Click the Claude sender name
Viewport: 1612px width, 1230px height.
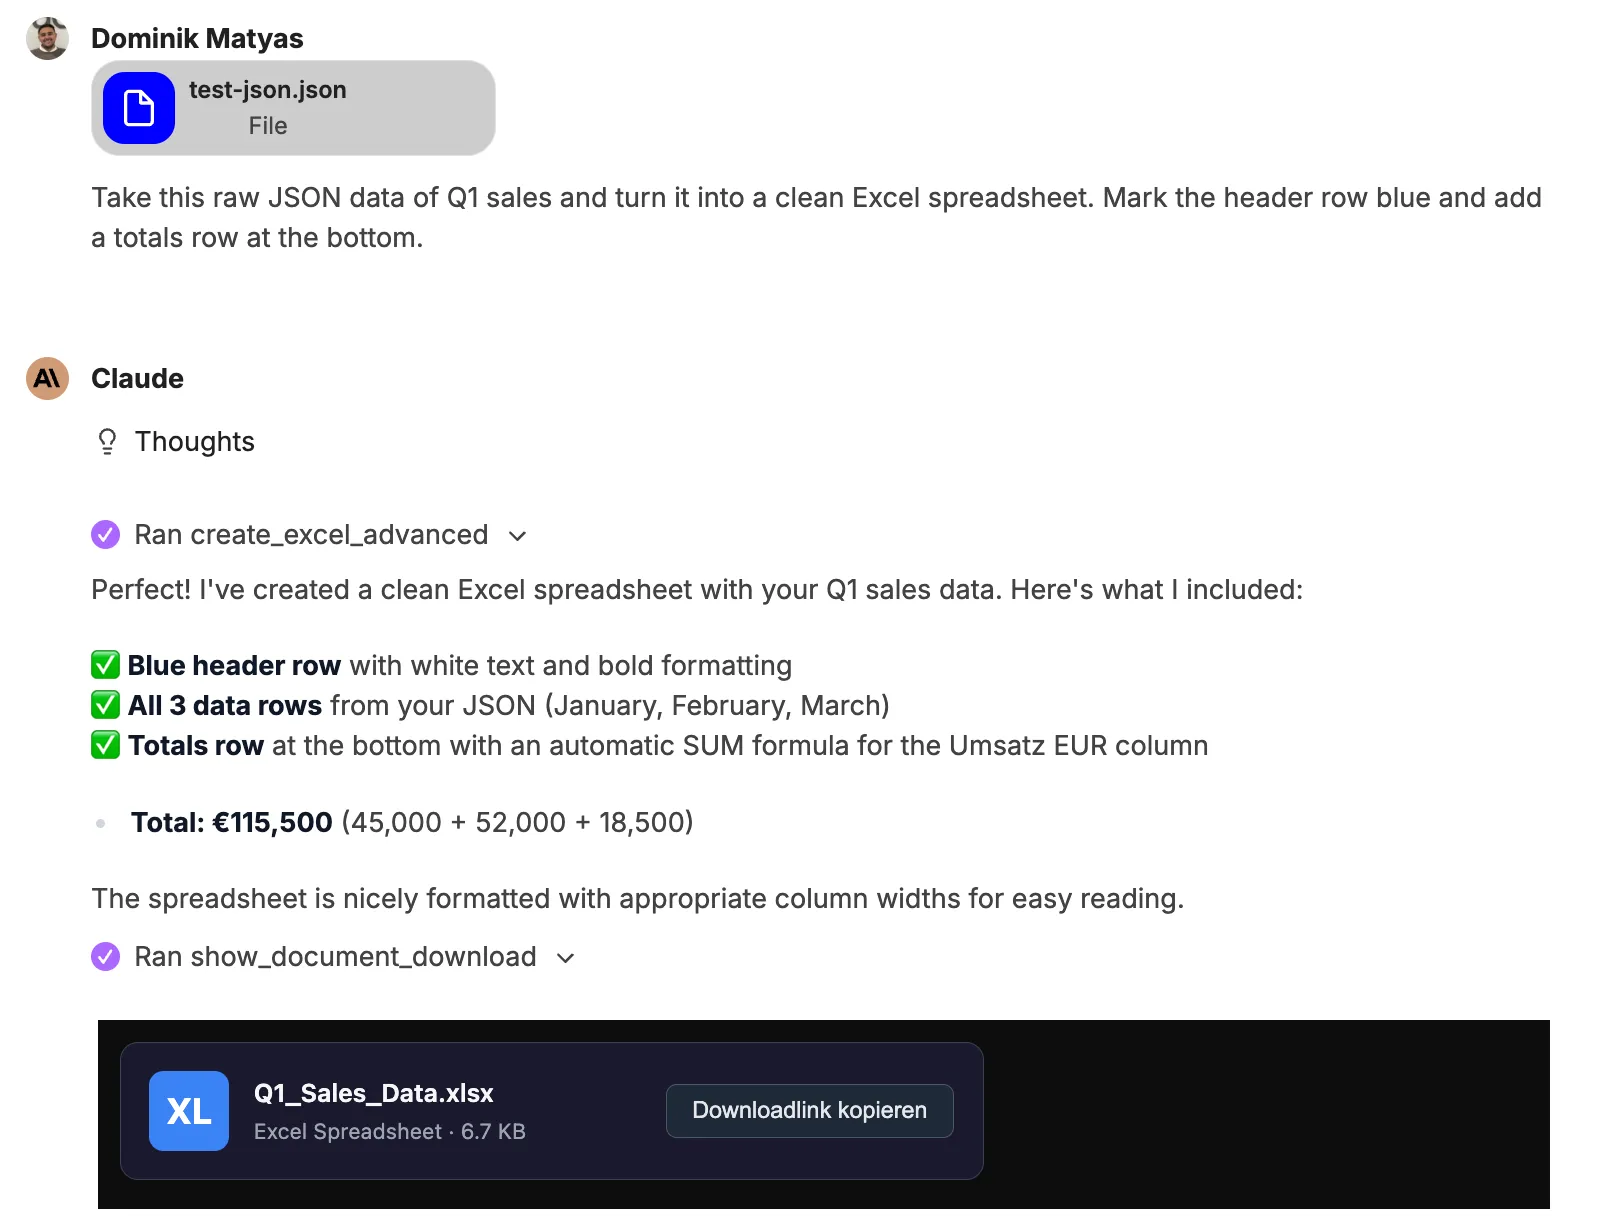[x=137, y=378]
